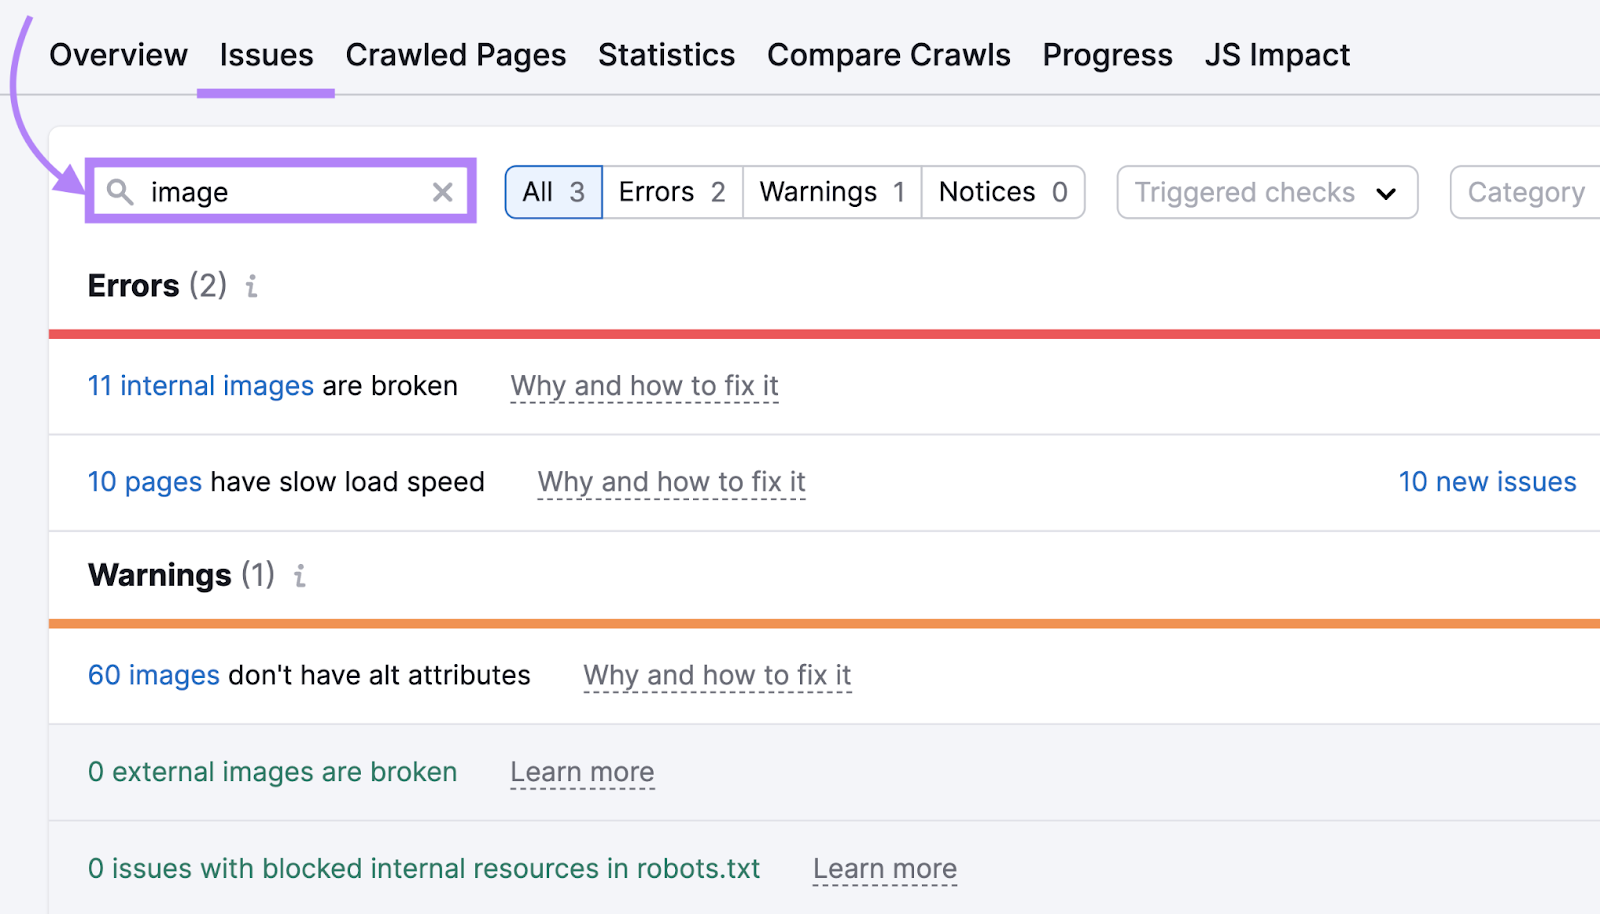Image resolution: width=1600 pixels, height=914 pixels.
Task: Switch to the Overview tab
Action: pyautogui.click(x=118, y=55)
